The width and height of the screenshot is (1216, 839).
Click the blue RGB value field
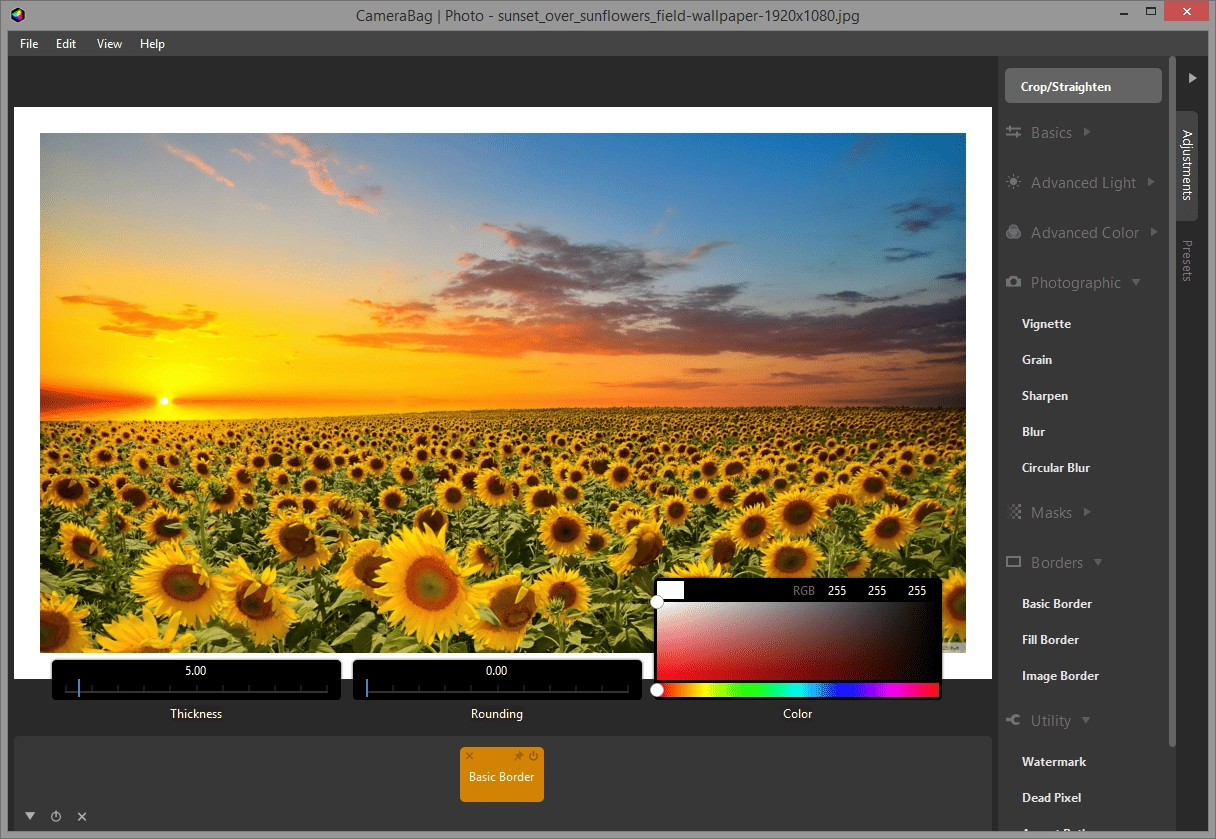point(917,591)
